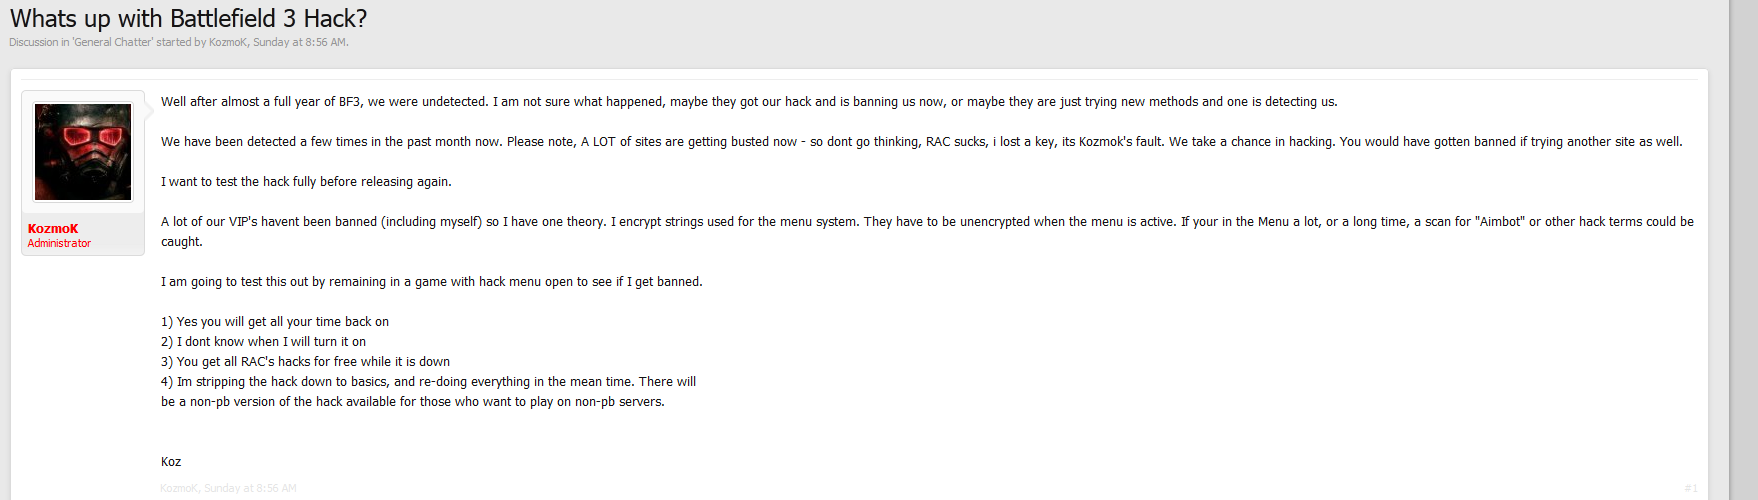Image resolution: width=1758 pixels, height=500 pixels.
Task: Click KozmoK author link in post footer
Action: (x=179, y=488)
